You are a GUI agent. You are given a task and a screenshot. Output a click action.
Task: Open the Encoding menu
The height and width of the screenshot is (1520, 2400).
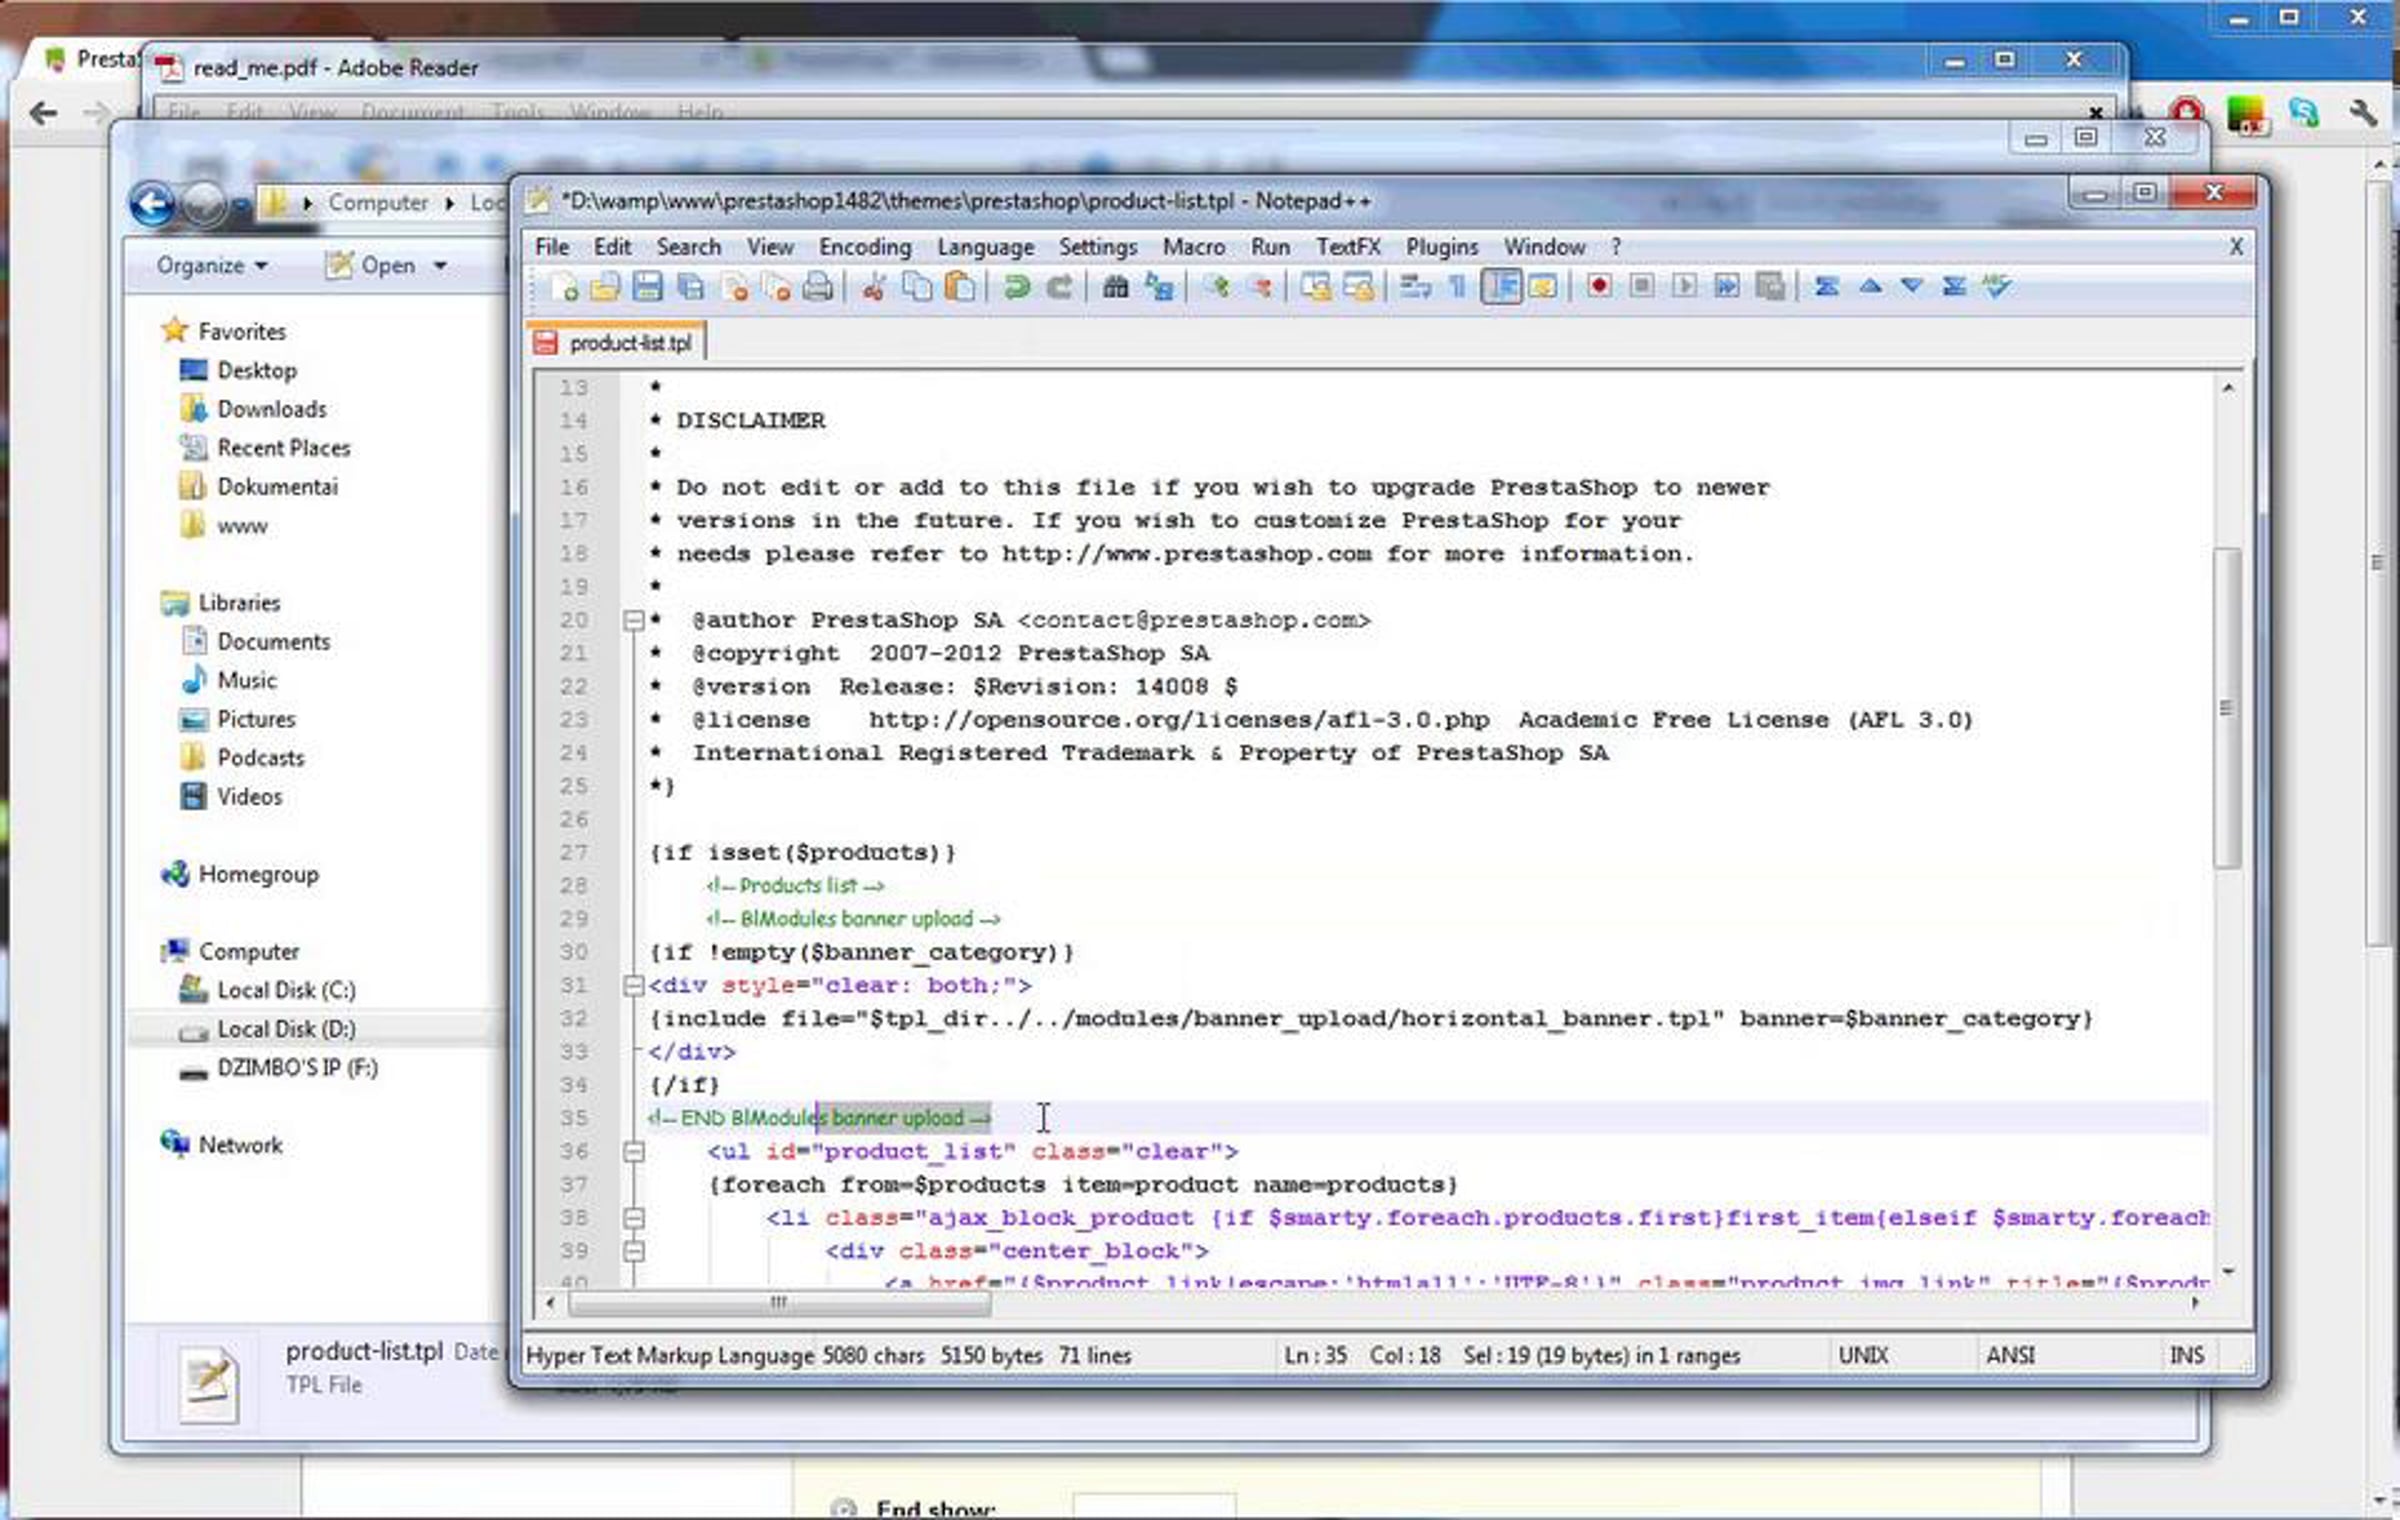865,247
